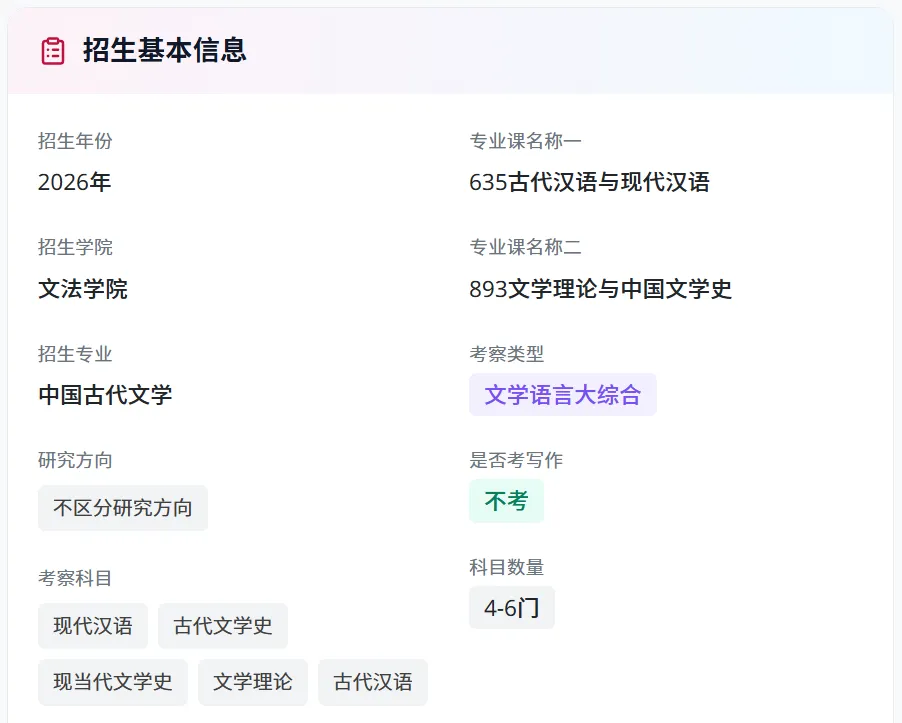This screenshot has width=902, height=723.
Task: Click the 4-6门 subject count tag
Action: [511, 608]
